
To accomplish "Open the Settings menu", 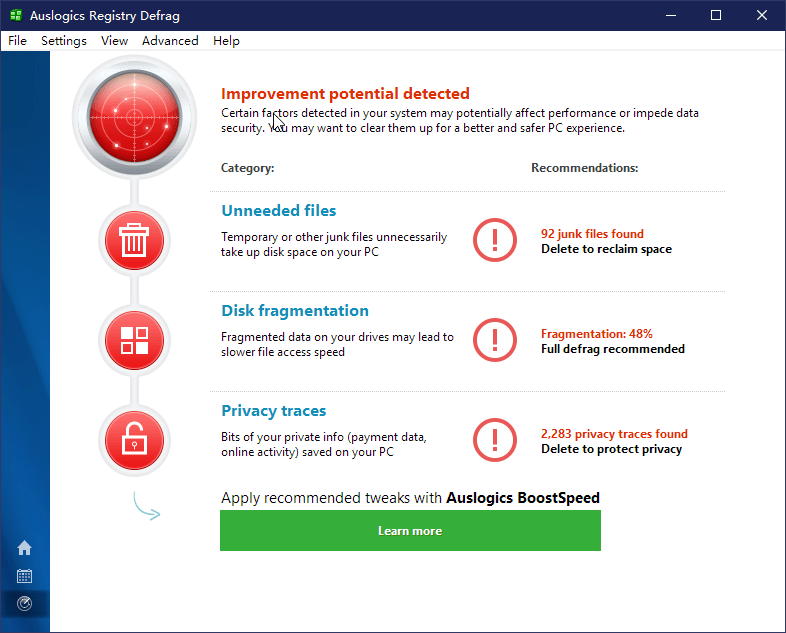I will pyautogui.click(x=64, y=41).
